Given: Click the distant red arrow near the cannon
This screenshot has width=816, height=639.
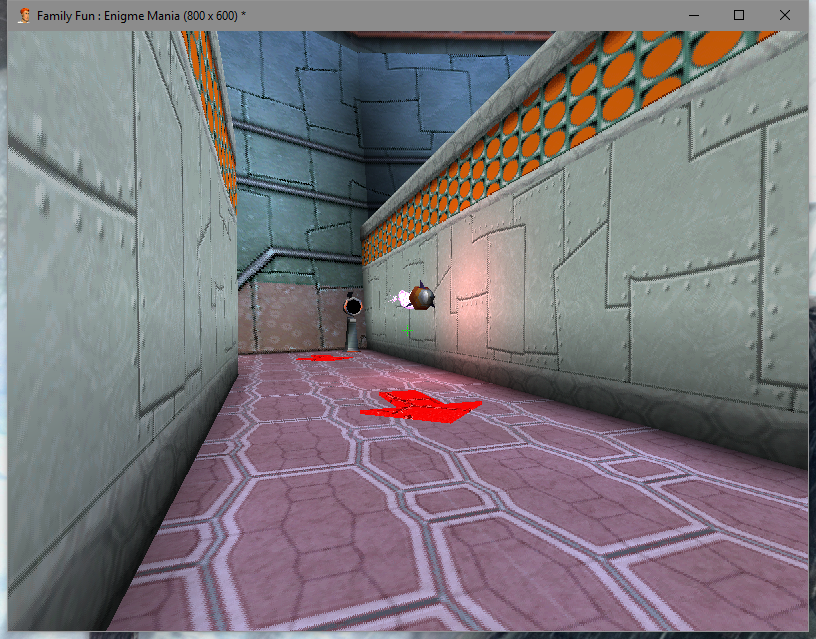Looking at the screenshot, I should pyautogui.click(x=324, y=358).
